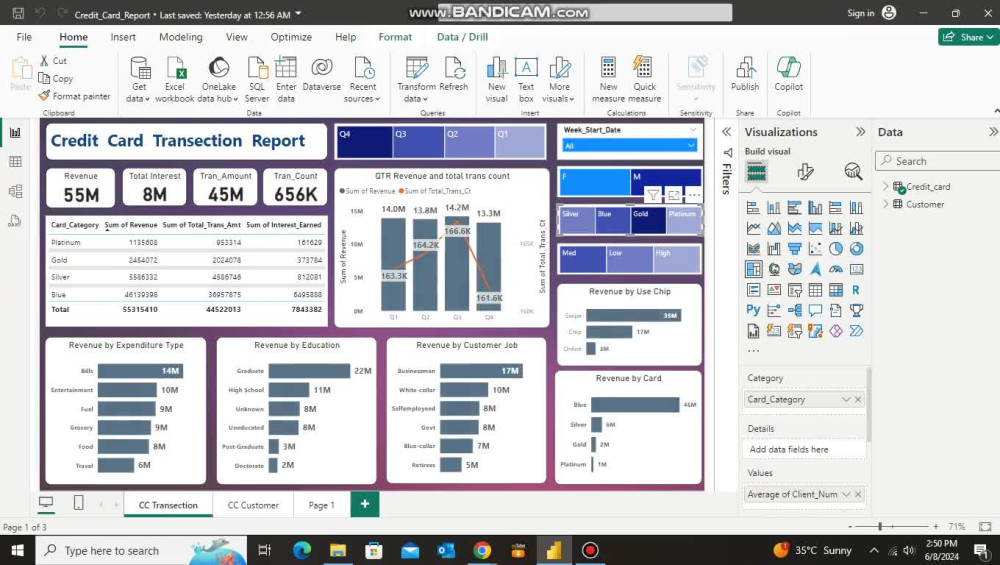Open the Data / Drill tab
The image size is (1000, 565).
coord(462,37)
